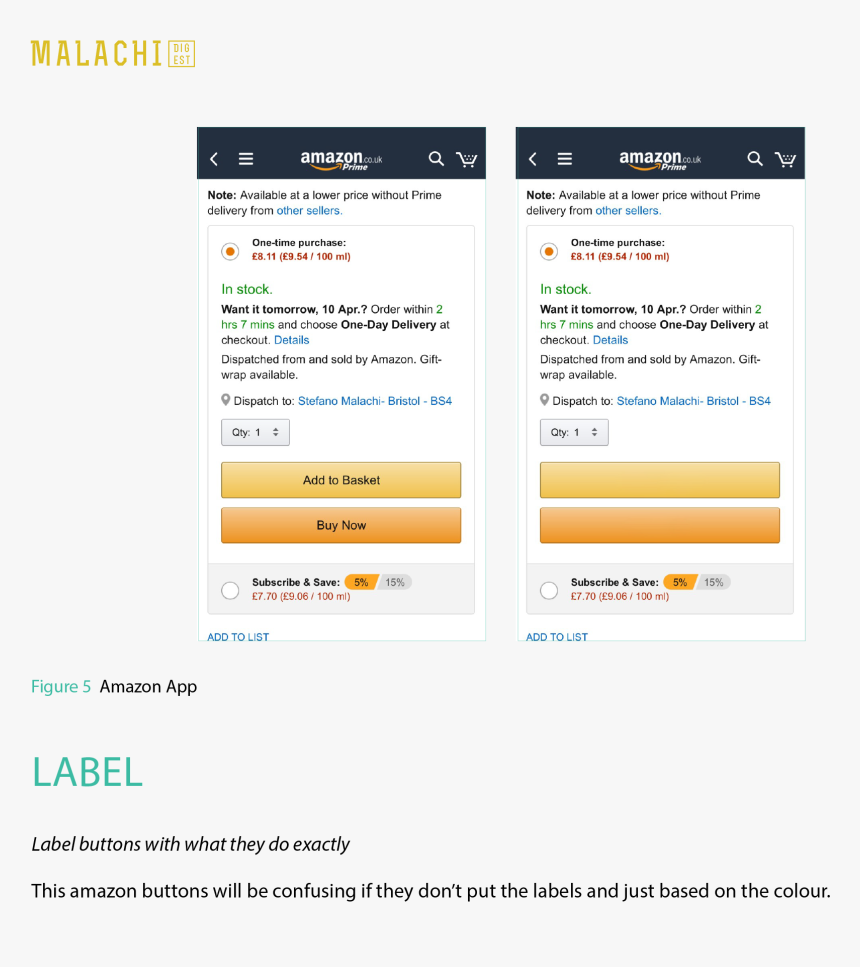Tap the back arrow on the right phone
Image resolution: width=860 pixels, height=967 pixels.
point(532,158)
